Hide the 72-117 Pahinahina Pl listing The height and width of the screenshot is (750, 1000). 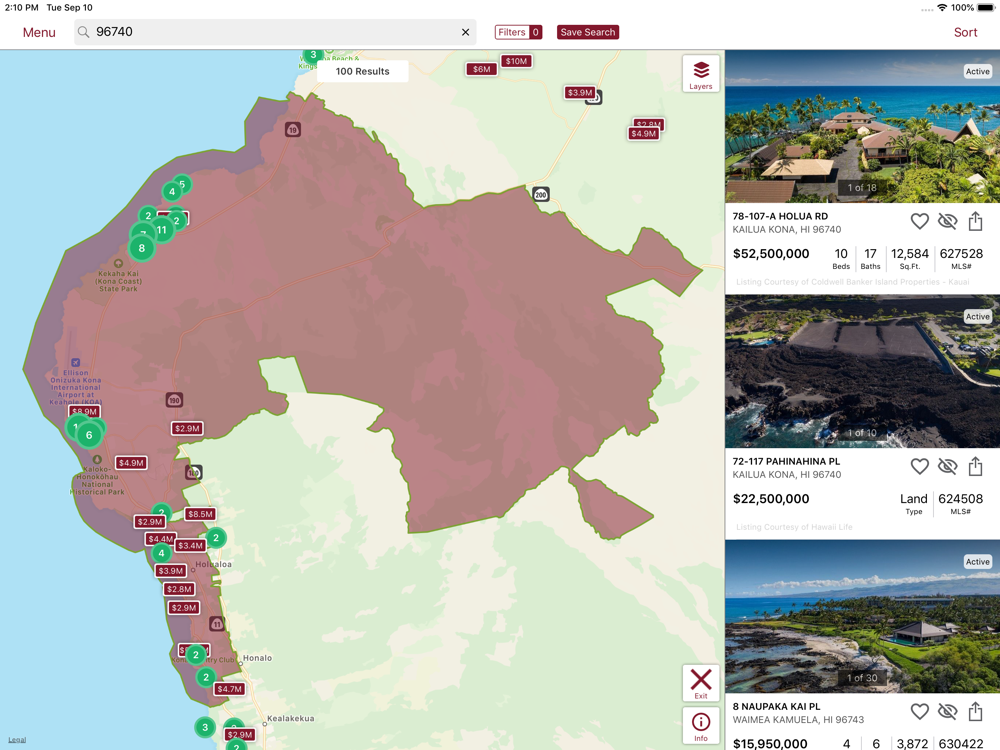[x=948, y=466]
